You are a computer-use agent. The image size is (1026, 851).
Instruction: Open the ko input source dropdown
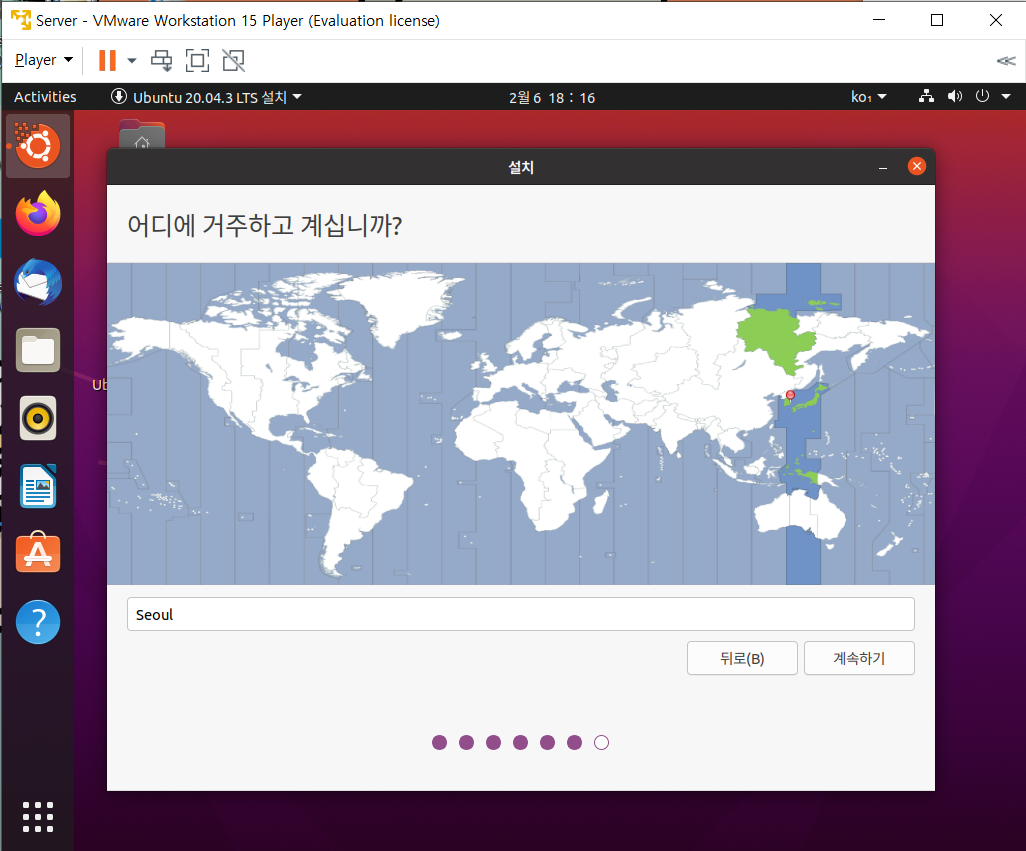tap(868, 97)
